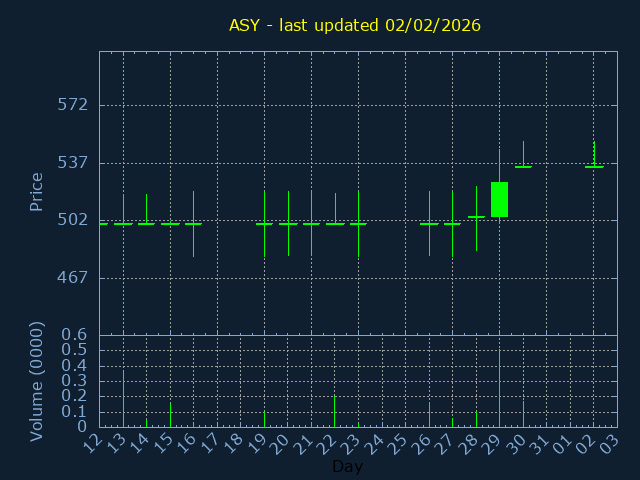Click the Day x-axis label
Image resolution: width=640 pixels, height=480 pixels.
[x=347, y=466]
